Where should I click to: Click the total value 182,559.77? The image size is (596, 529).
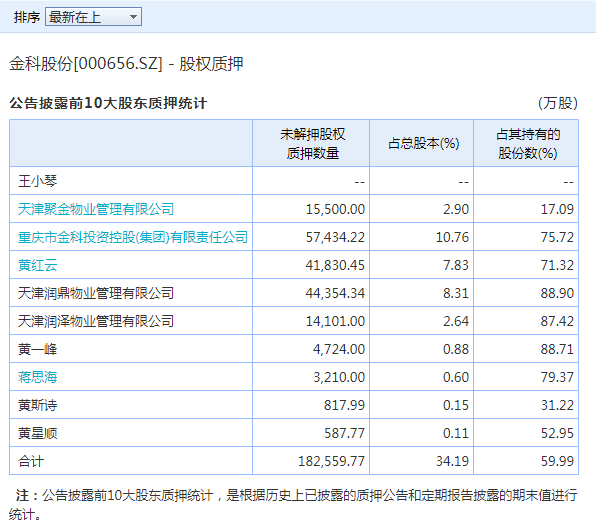[331, 461]
